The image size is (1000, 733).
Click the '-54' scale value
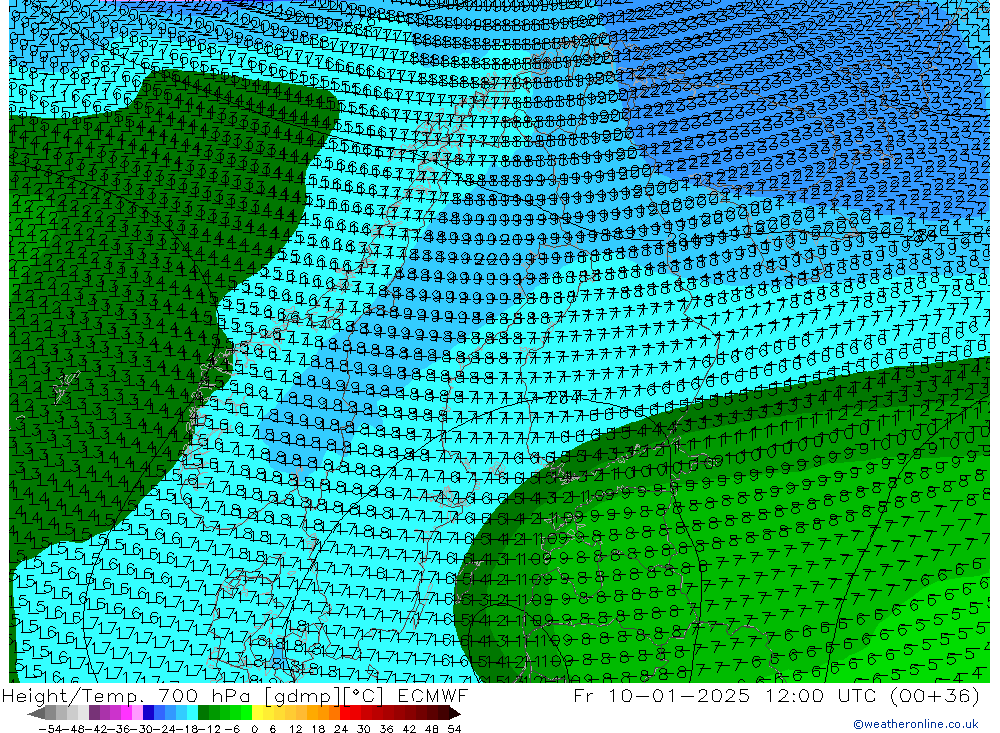point(50,729)
